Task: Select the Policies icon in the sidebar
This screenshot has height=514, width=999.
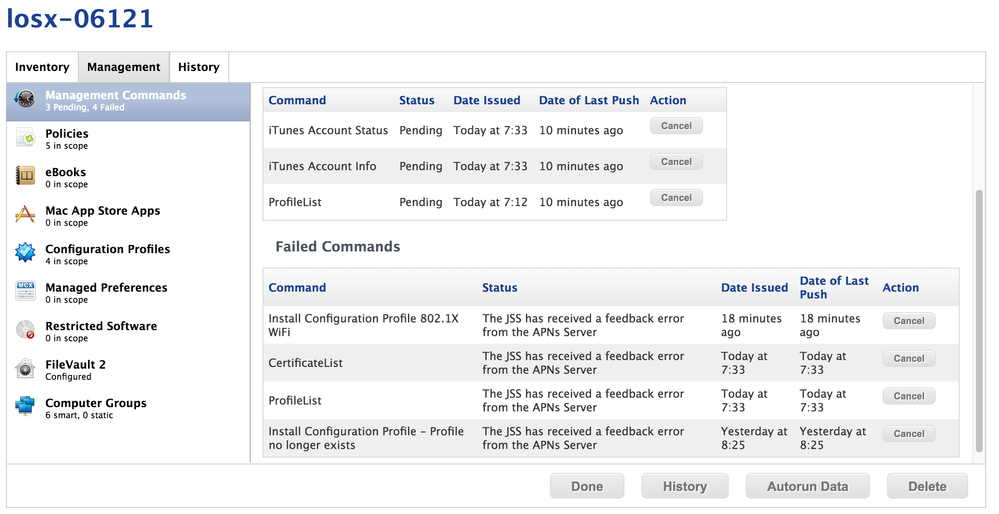Action: pos(25,138)
